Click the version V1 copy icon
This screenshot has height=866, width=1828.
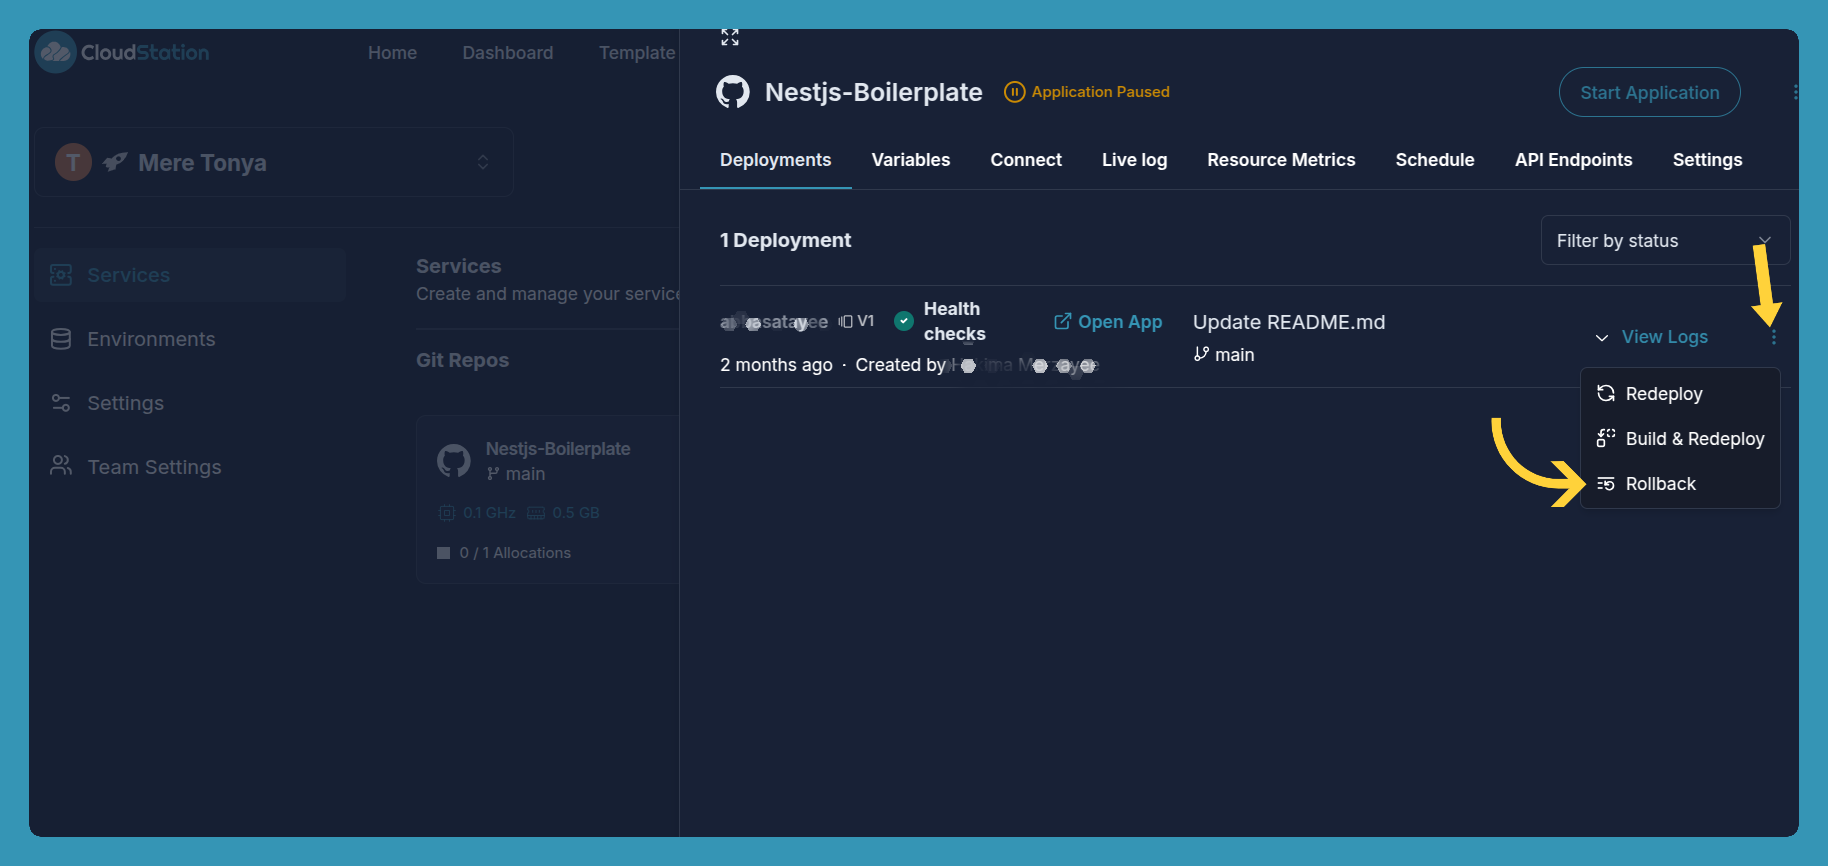(x=846, y=321)
